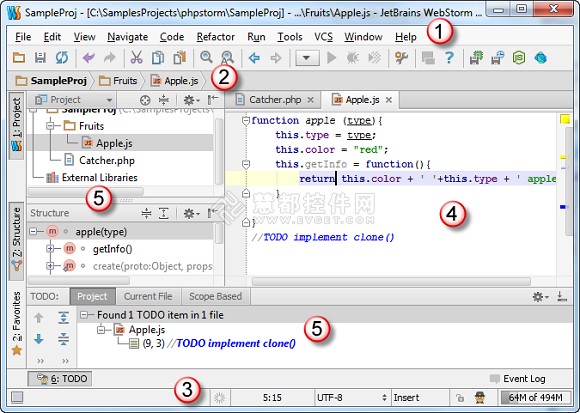This screenshot has height=413, width=580.
Task: Click the Paste clipboard icon
Action: point(180,58)
